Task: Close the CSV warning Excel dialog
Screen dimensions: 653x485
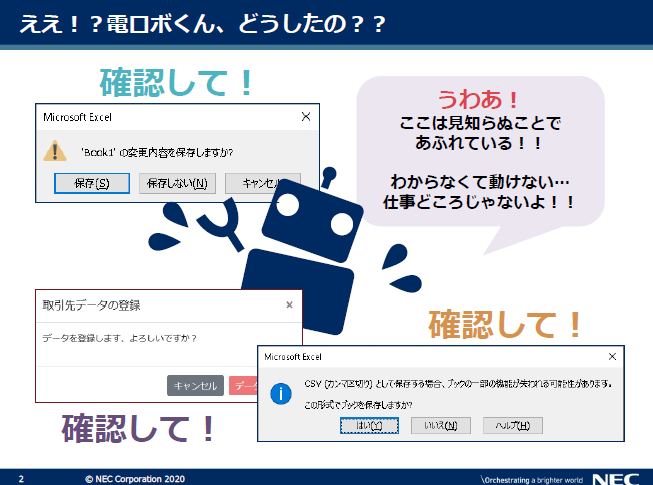Action: click(612, 356)
